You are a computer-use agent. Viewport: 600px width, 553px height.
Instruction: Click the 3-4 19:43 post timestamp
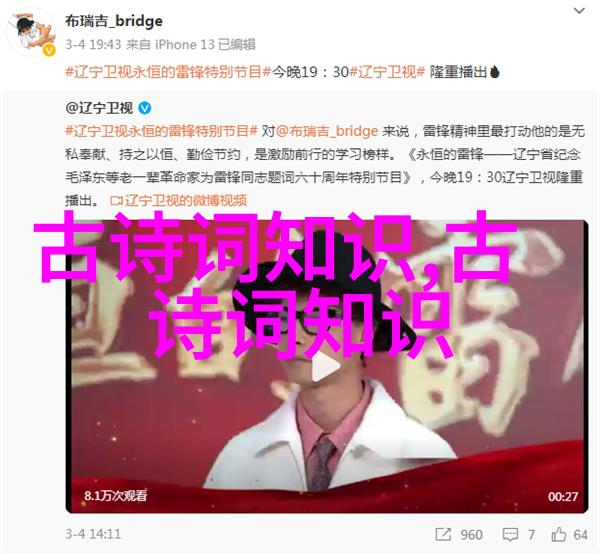(93, 45)
